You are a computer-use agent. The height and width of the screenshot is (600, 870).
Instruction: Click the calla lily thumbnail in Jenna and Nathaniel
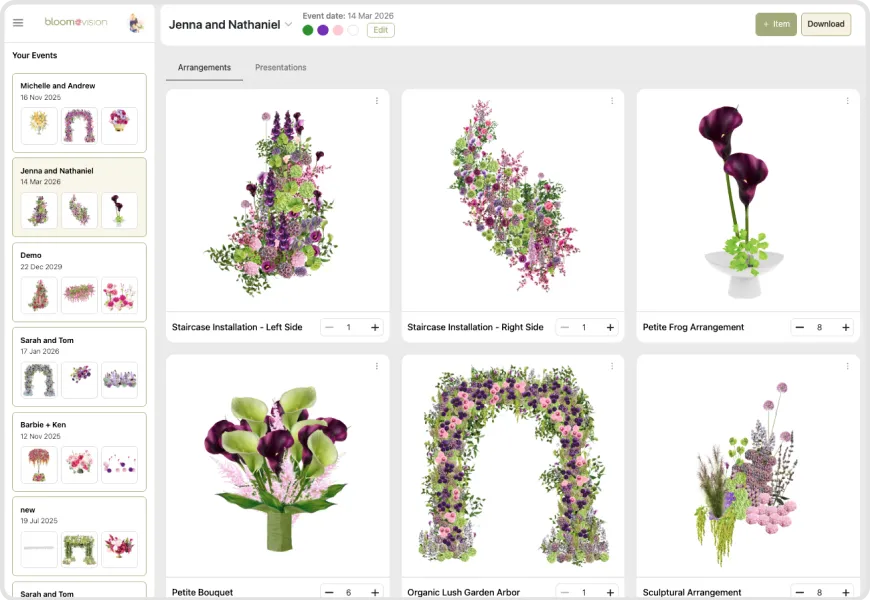click(x=119, y=211)
